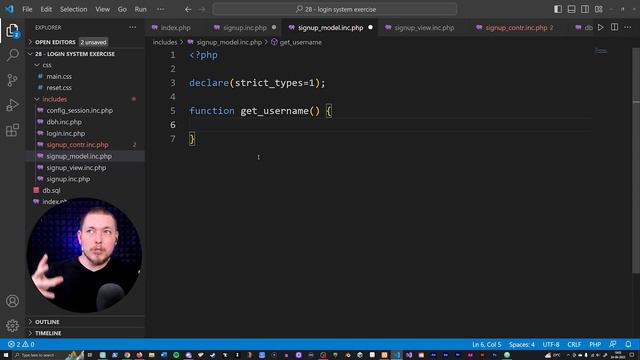The height and width of the screenshot is (360, 640).
Task: Open the Edit menu
Action: tap(46, 9)
